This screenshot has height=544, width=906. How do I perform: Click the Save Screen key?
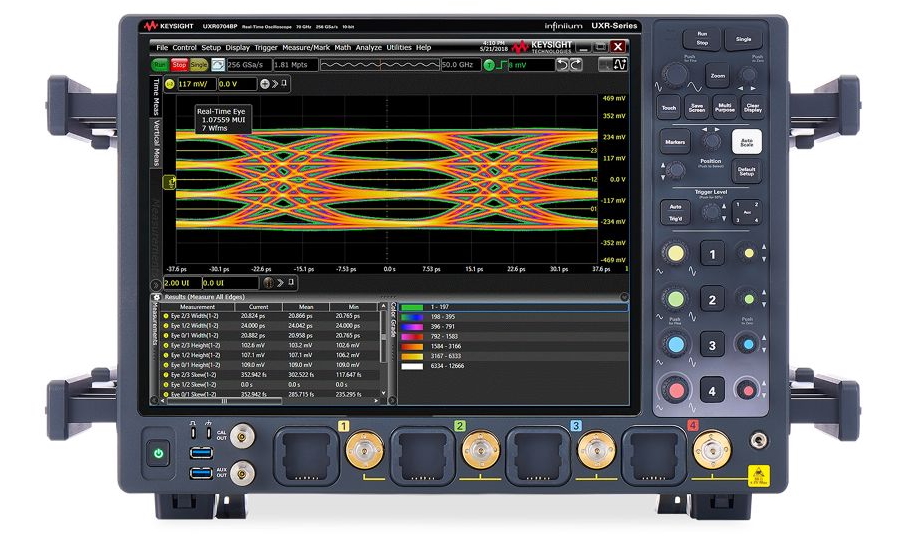[x=697, y=108]
